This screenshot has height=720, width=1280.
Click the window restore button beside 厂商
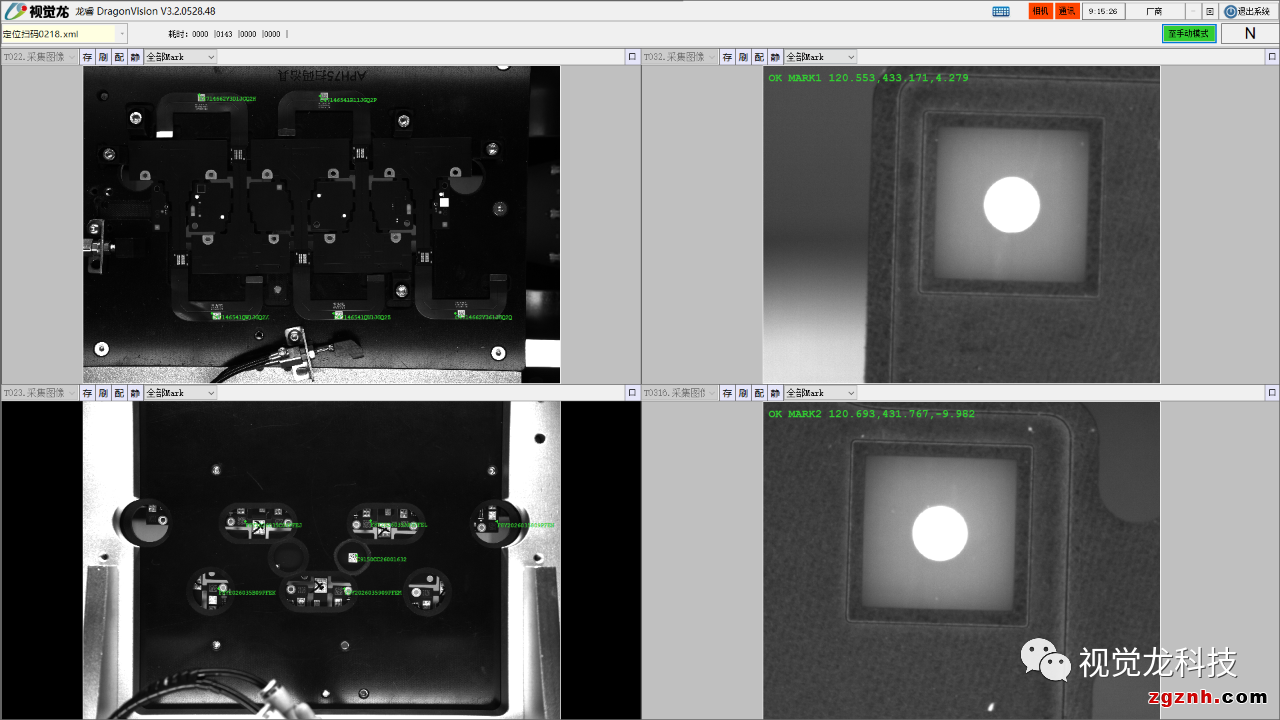(x=1210, y=11)
